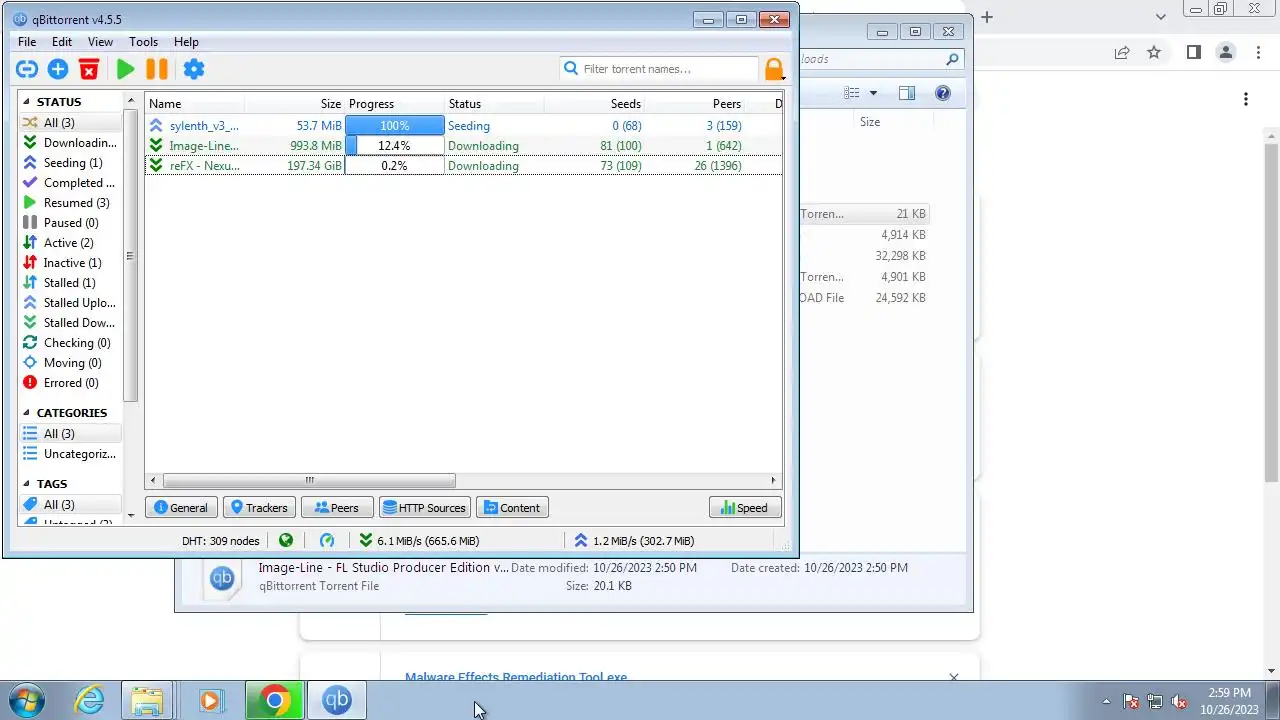Select the Completed status filter
The width and height of the screenshot is (1280, 720).
pyautogui.click(x=70, y=183)
